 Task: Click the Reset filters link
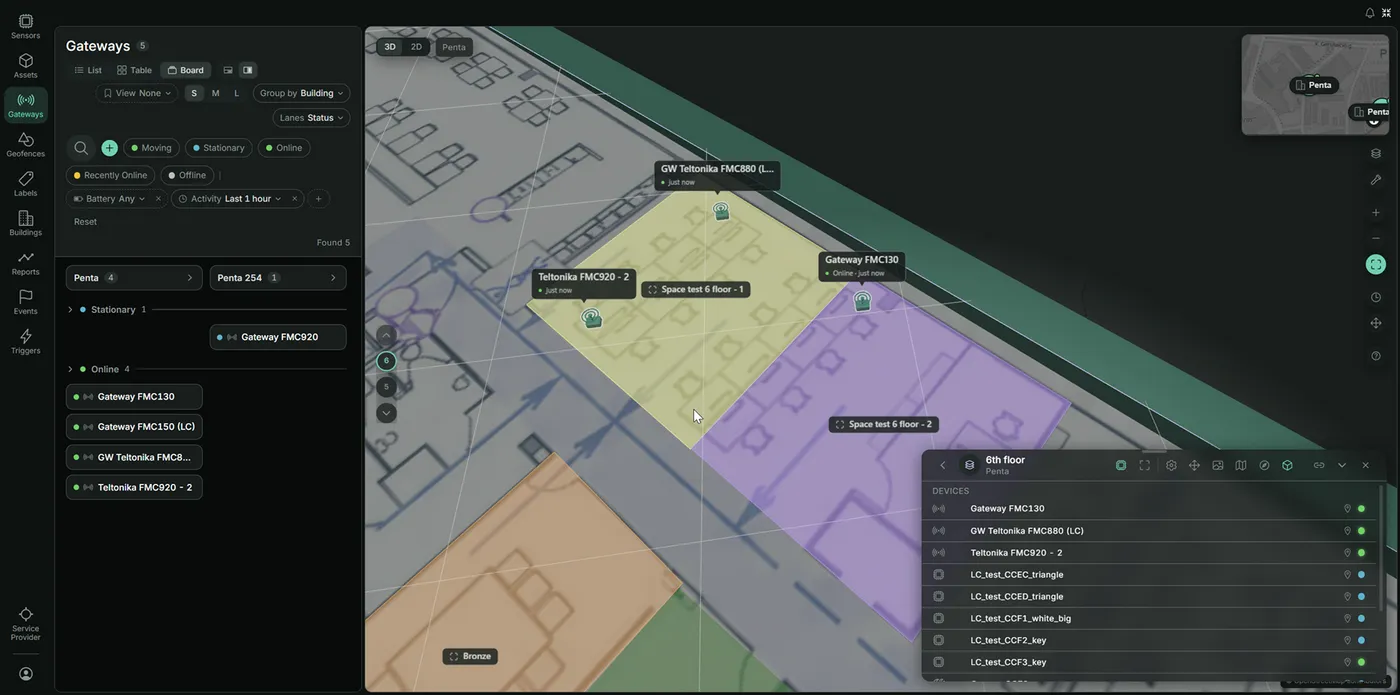click(85, 222)
